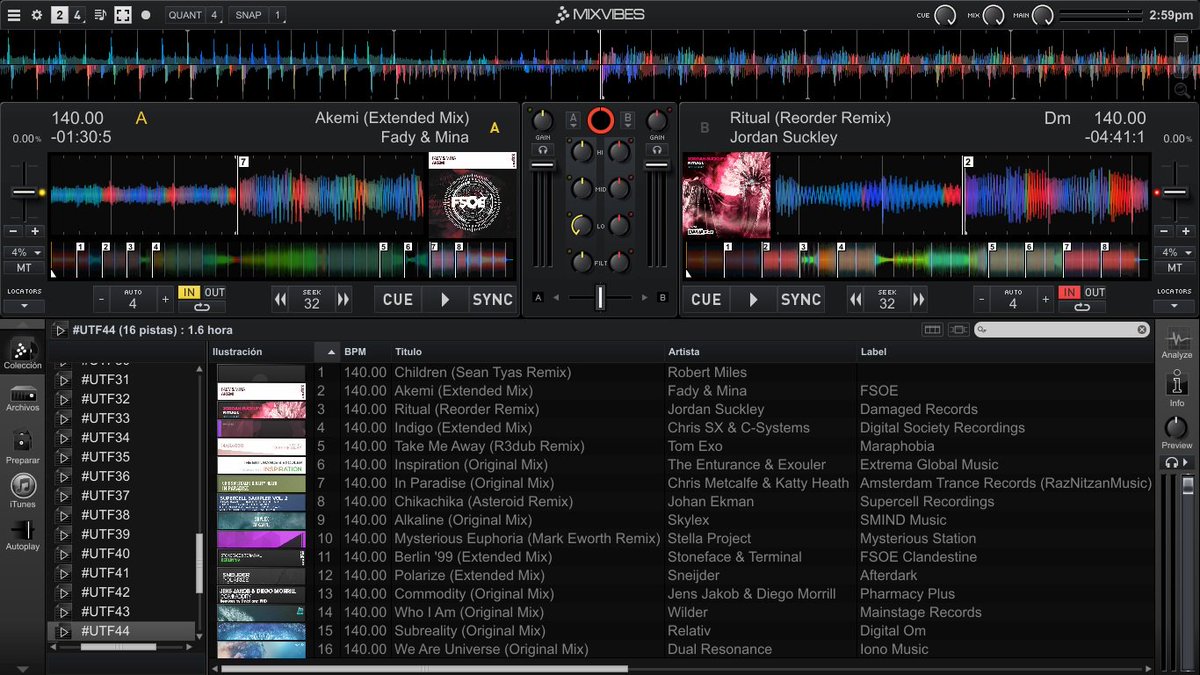Open the Archivos tab
The width and height of the screenshot is (1200, 675).
click(23, 399)
